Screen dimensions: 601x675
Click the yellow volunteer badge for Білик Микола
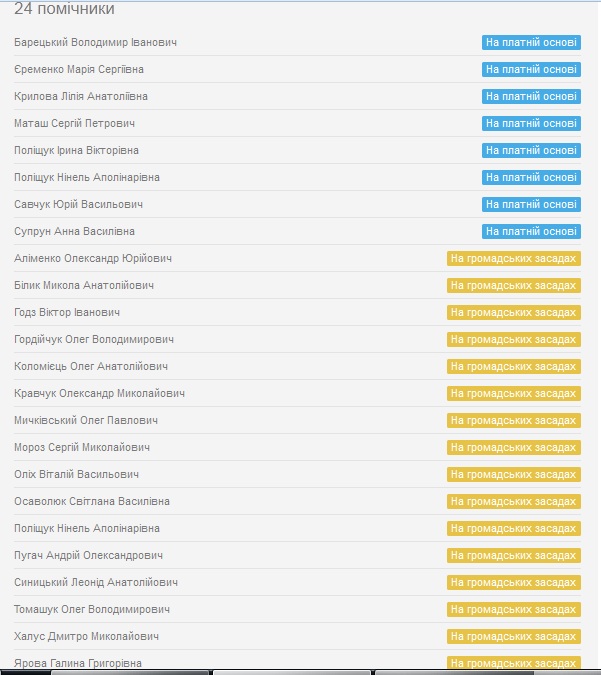tap(514, 285)
